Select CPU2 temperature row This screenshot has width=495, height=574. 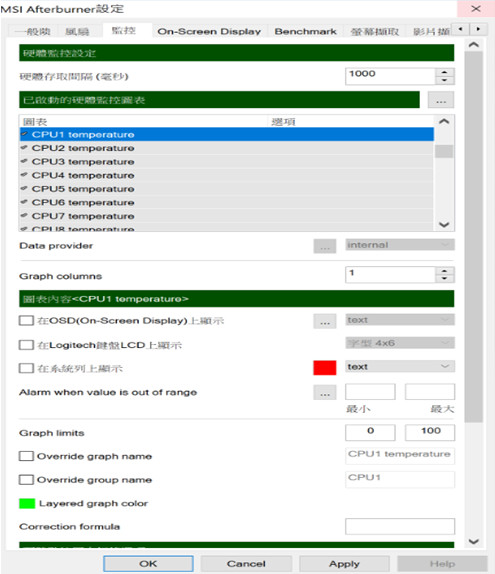point(227,148)
